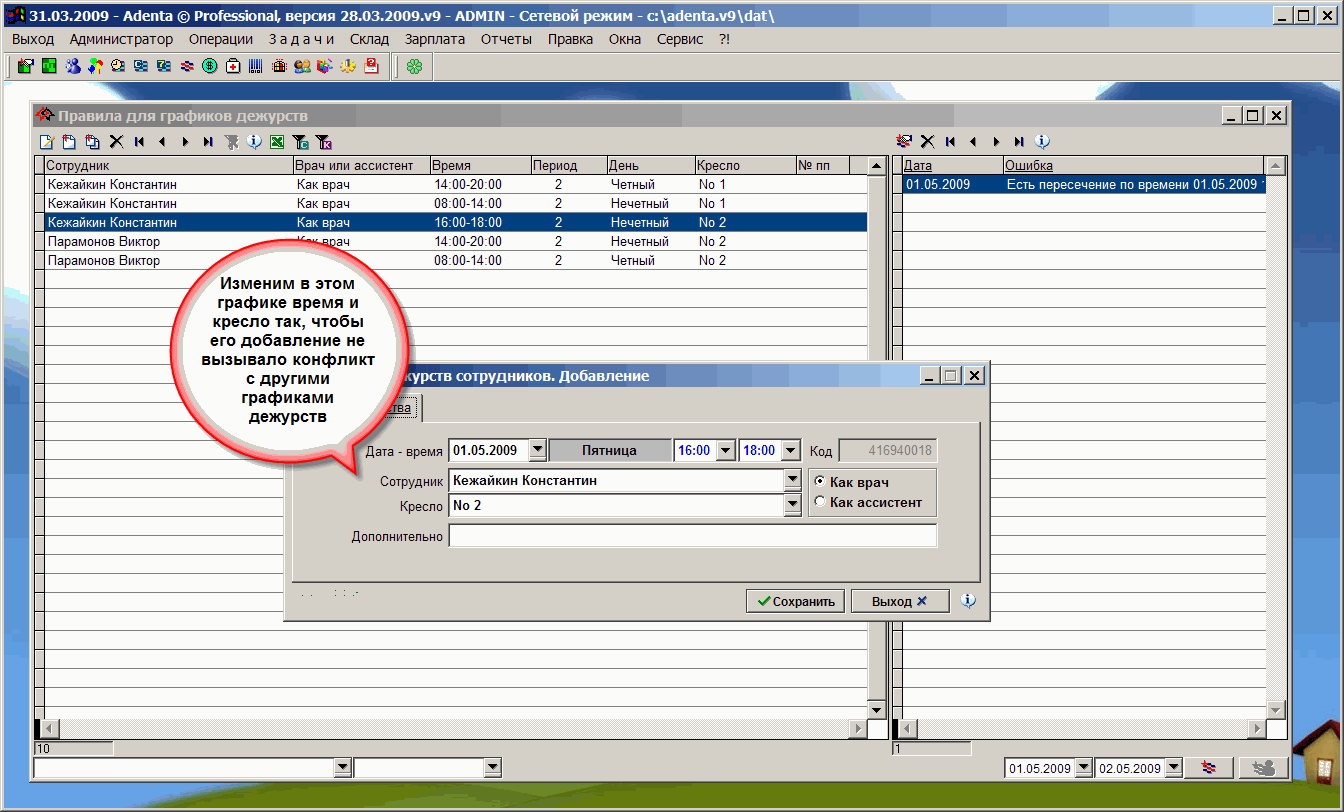Click the delete X icon in rules toolbar
1344x812 pixels.
pyautogui.click(x=116, y=142)
